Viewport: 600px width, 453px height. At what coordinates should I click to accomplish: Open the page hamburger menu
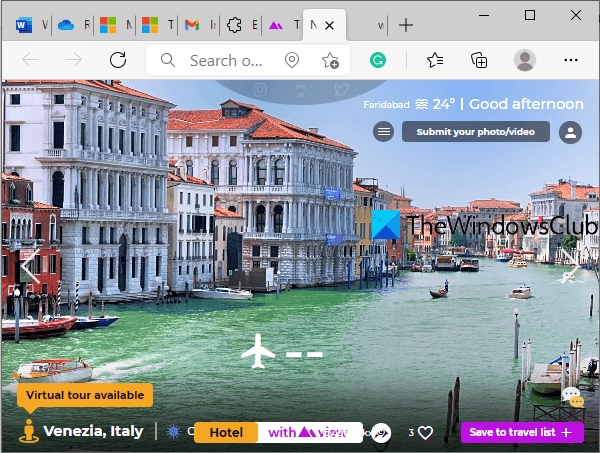coord(384,132)
